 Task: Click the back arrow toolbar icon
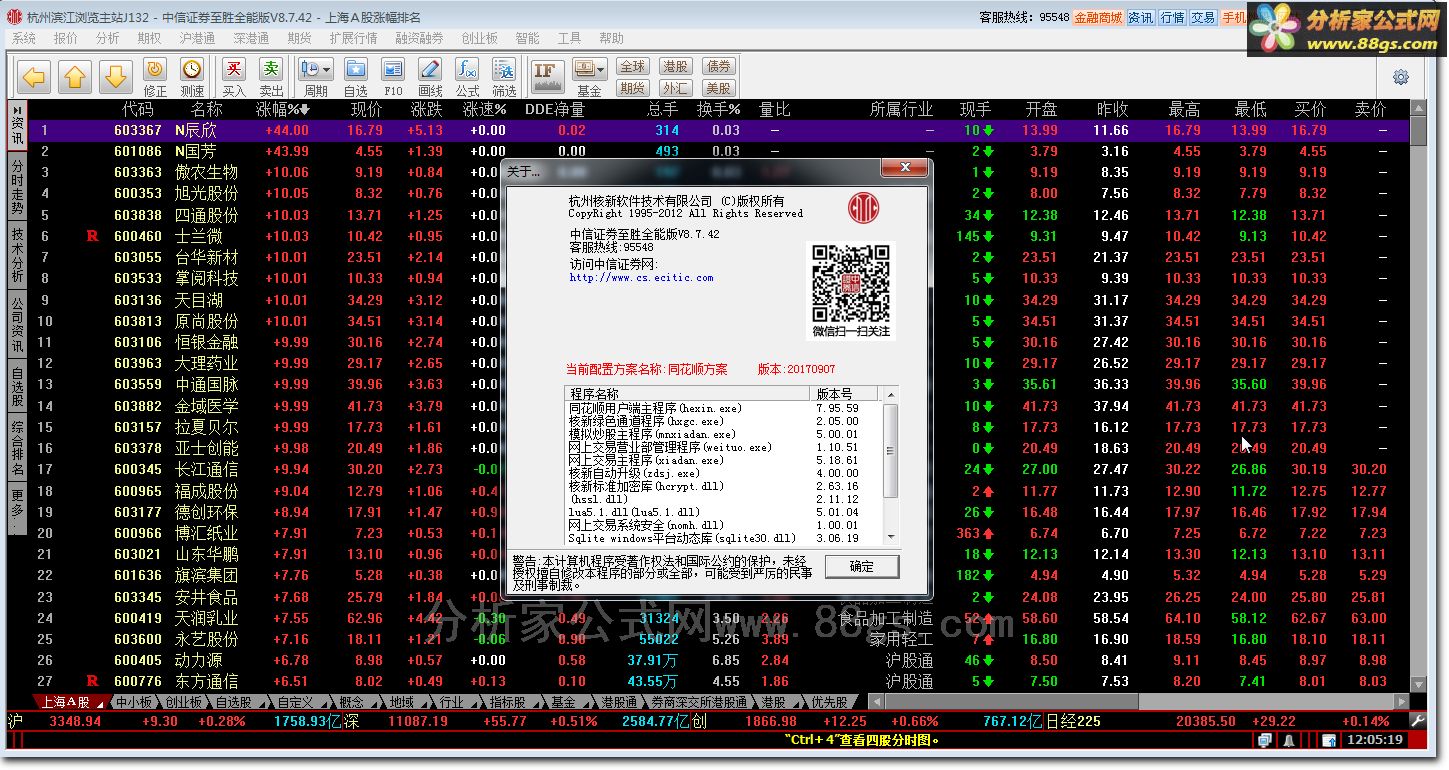35,76
